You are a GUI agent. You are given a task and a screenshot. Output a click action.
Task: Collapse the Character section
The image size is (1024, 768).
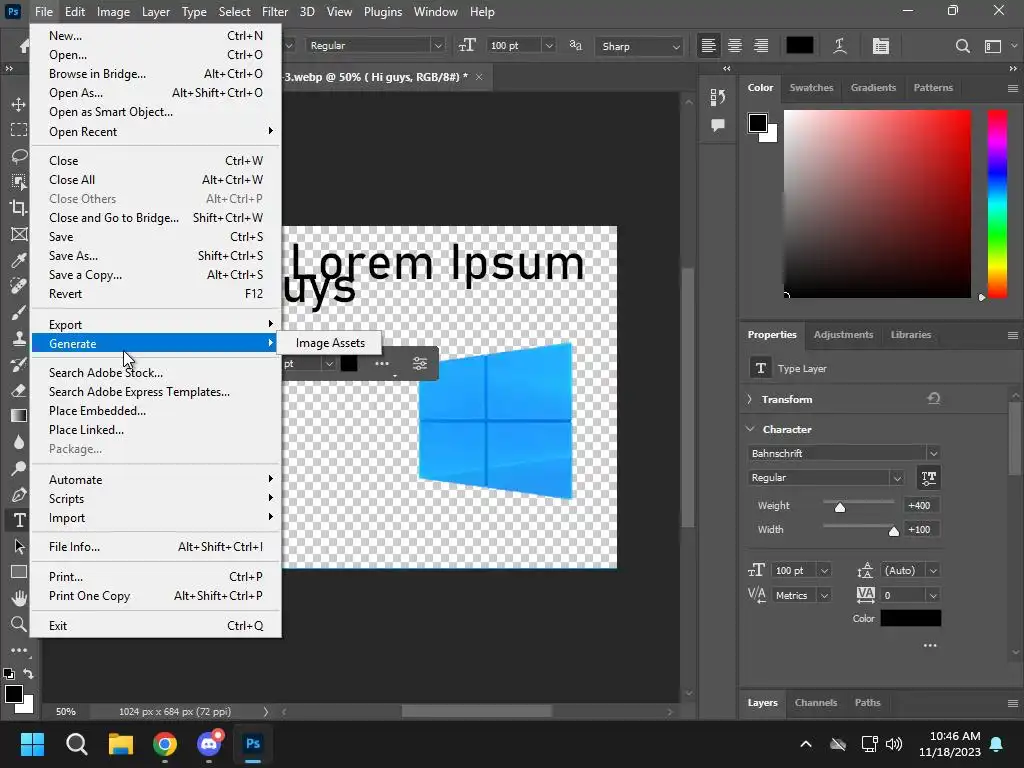[750, 429]
